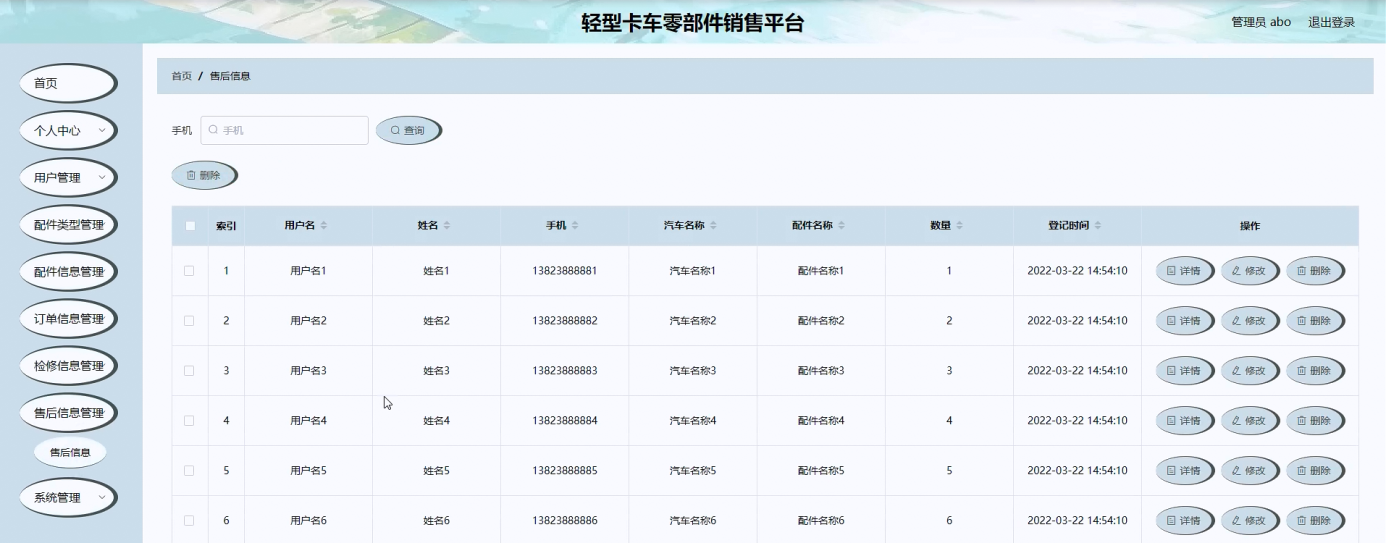Screen dimensions: 1386x543
Task: Click the batch 删除 button above the table
Action: pyautogui.click(x=204, y=176)
